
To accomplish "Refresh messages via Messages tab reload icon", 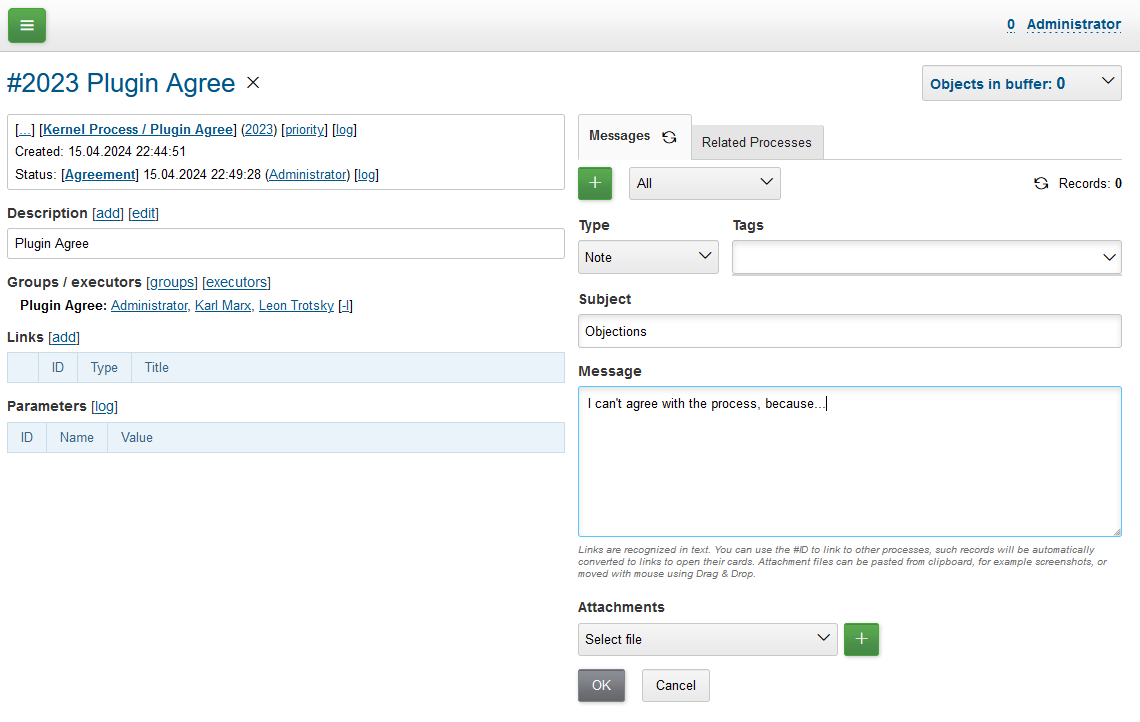I will point(669,137).
